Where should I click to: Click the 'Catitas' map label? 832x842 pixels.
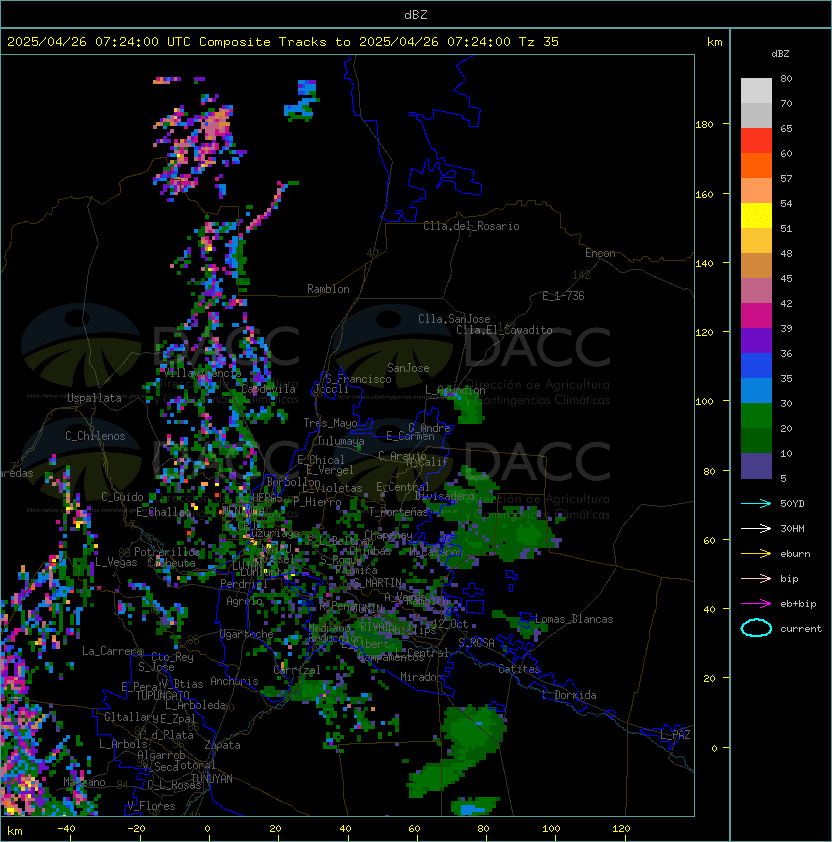pyautogui.click(x=519, y=669)
